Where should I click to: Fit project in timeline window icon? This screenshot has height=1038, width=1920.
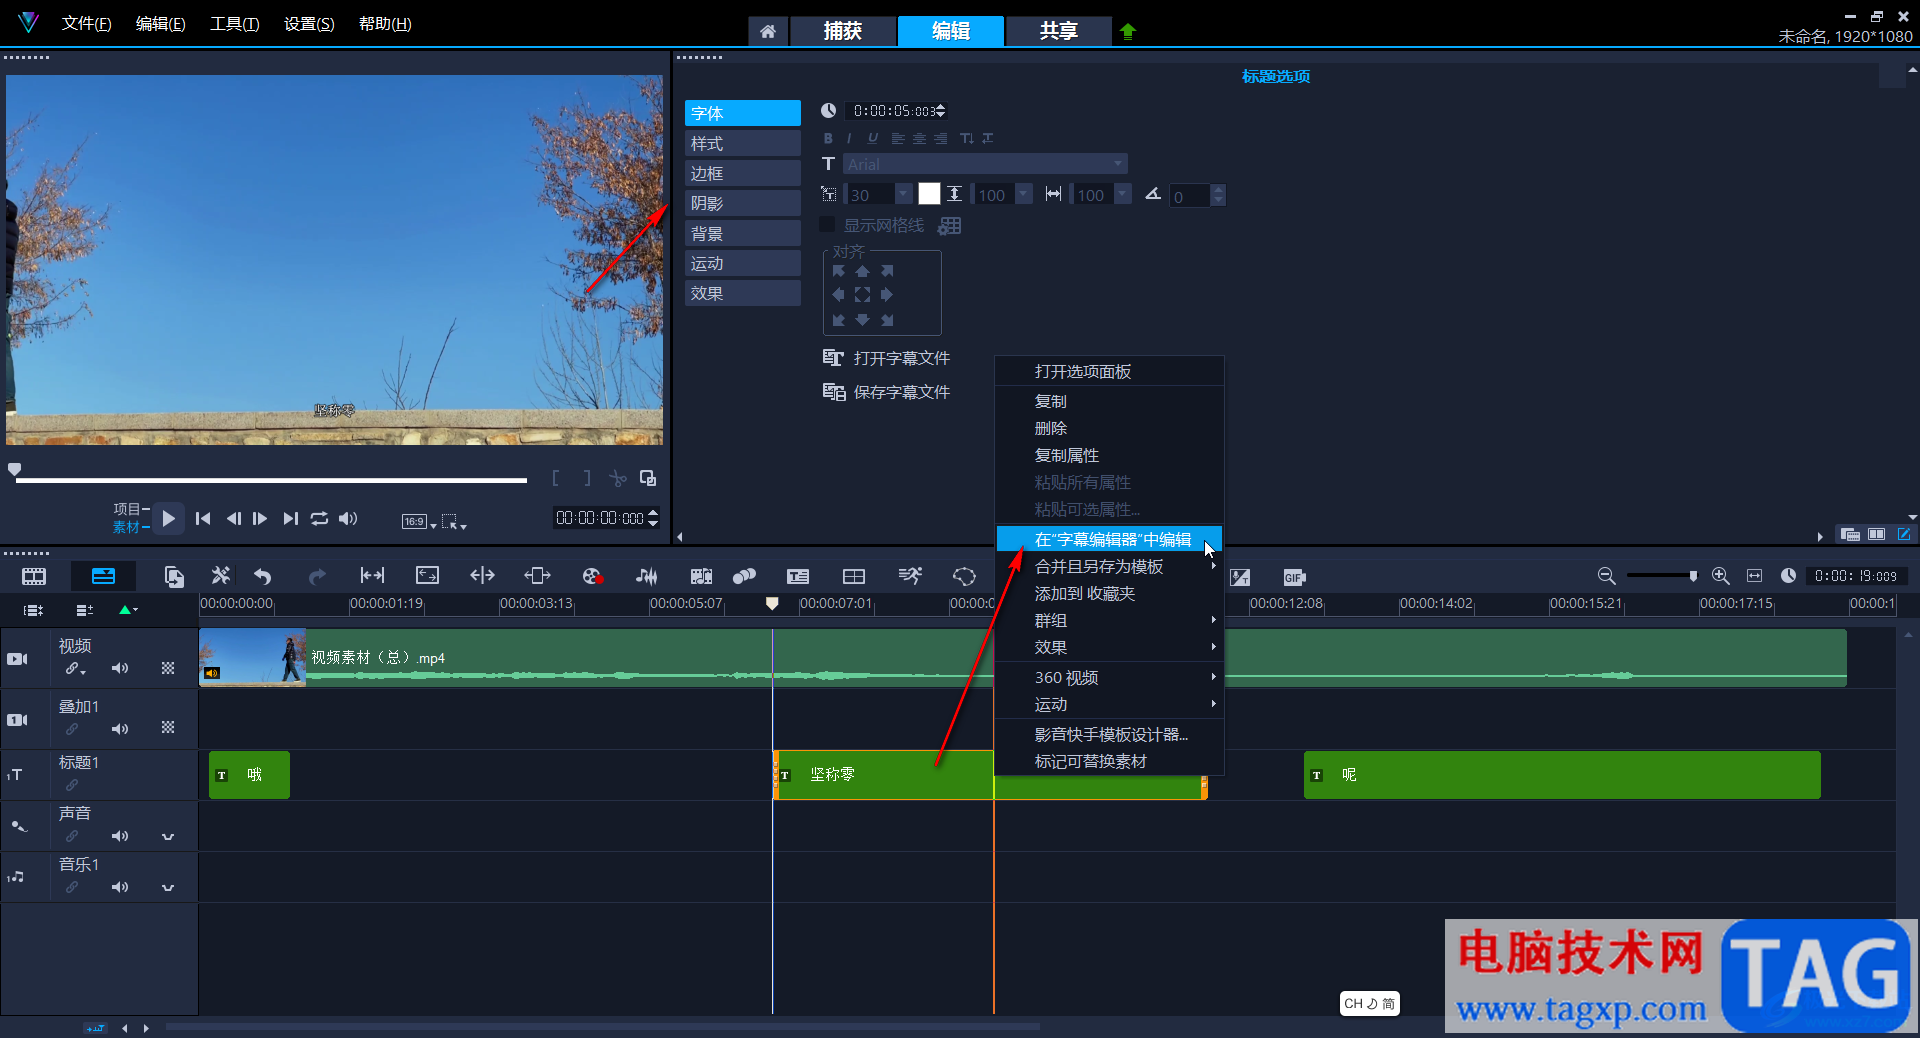pyautogui.click(x=1754, y=576)
